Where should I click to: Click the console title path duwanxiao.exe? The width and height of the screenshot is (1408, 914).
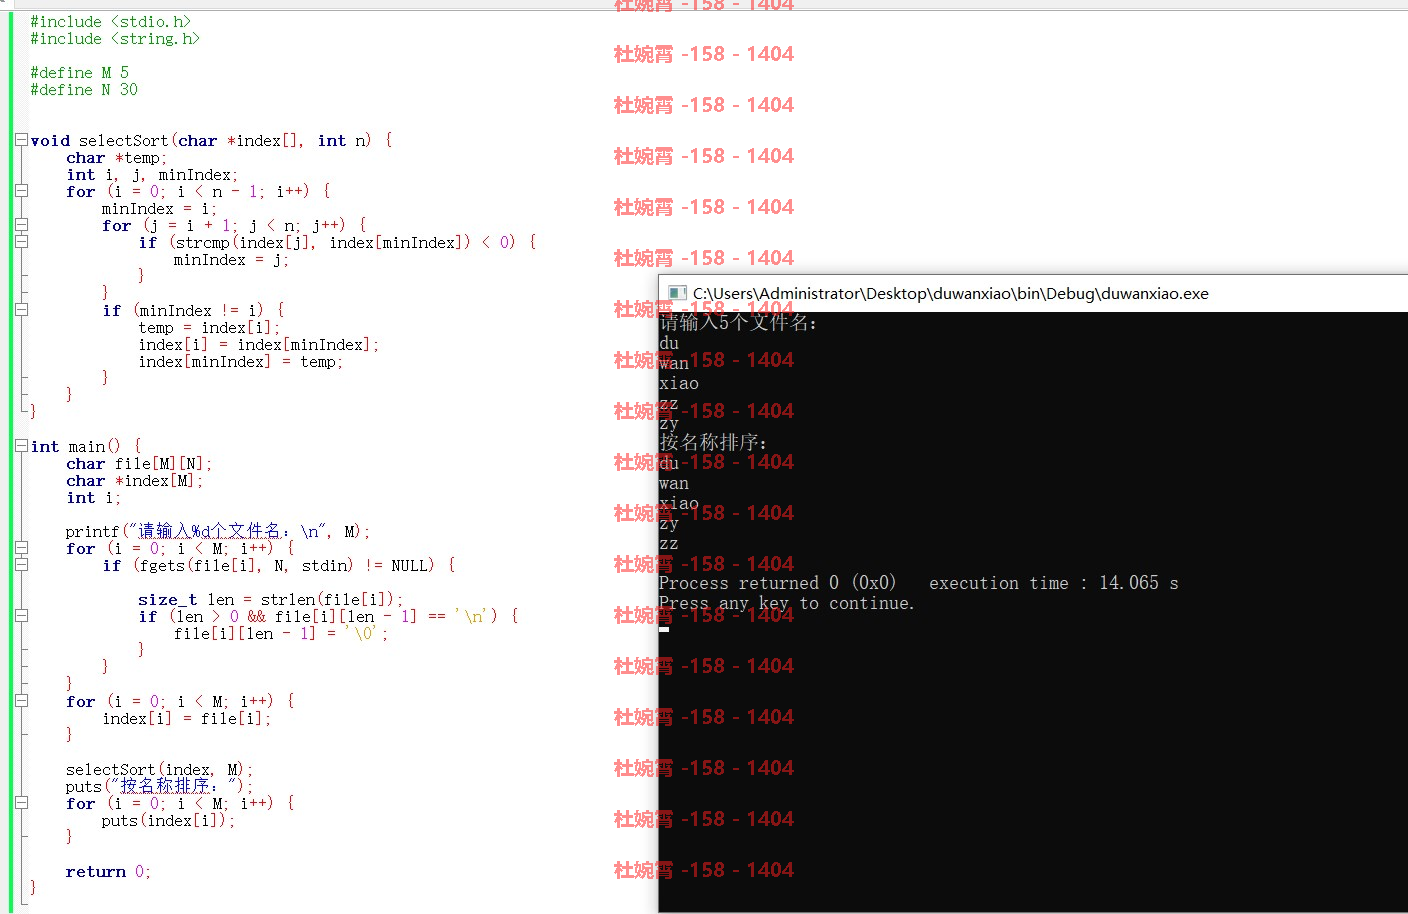pyautogui.click(x=951, y=293)
